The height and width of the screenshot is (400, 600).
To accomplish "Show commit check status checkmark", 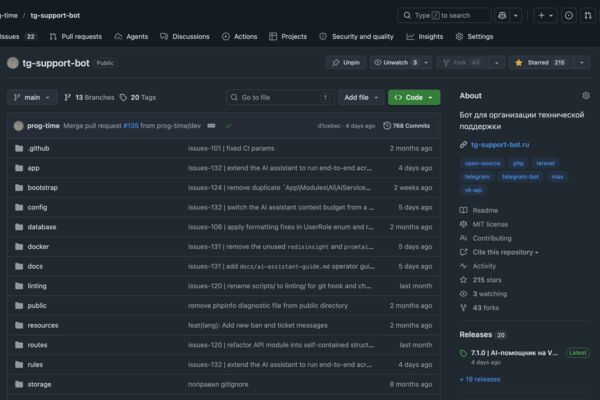I will tap(228, 126).
